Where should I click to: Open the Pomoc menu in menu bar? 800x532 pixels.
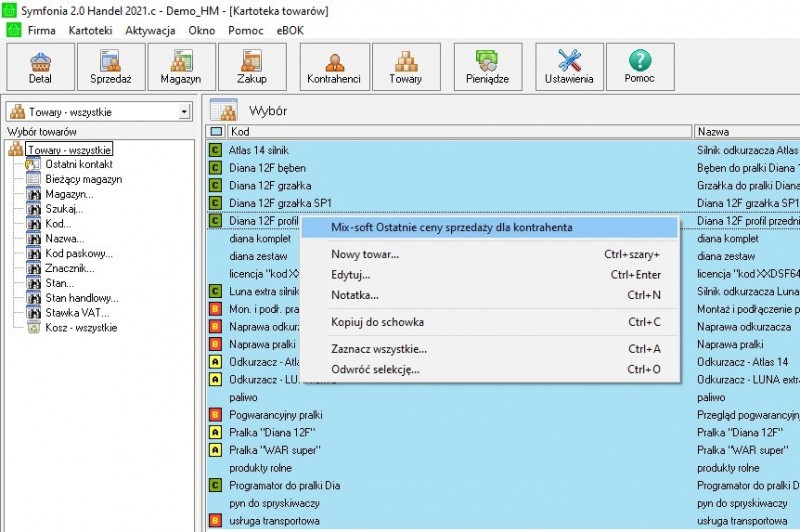click(245, 31)
